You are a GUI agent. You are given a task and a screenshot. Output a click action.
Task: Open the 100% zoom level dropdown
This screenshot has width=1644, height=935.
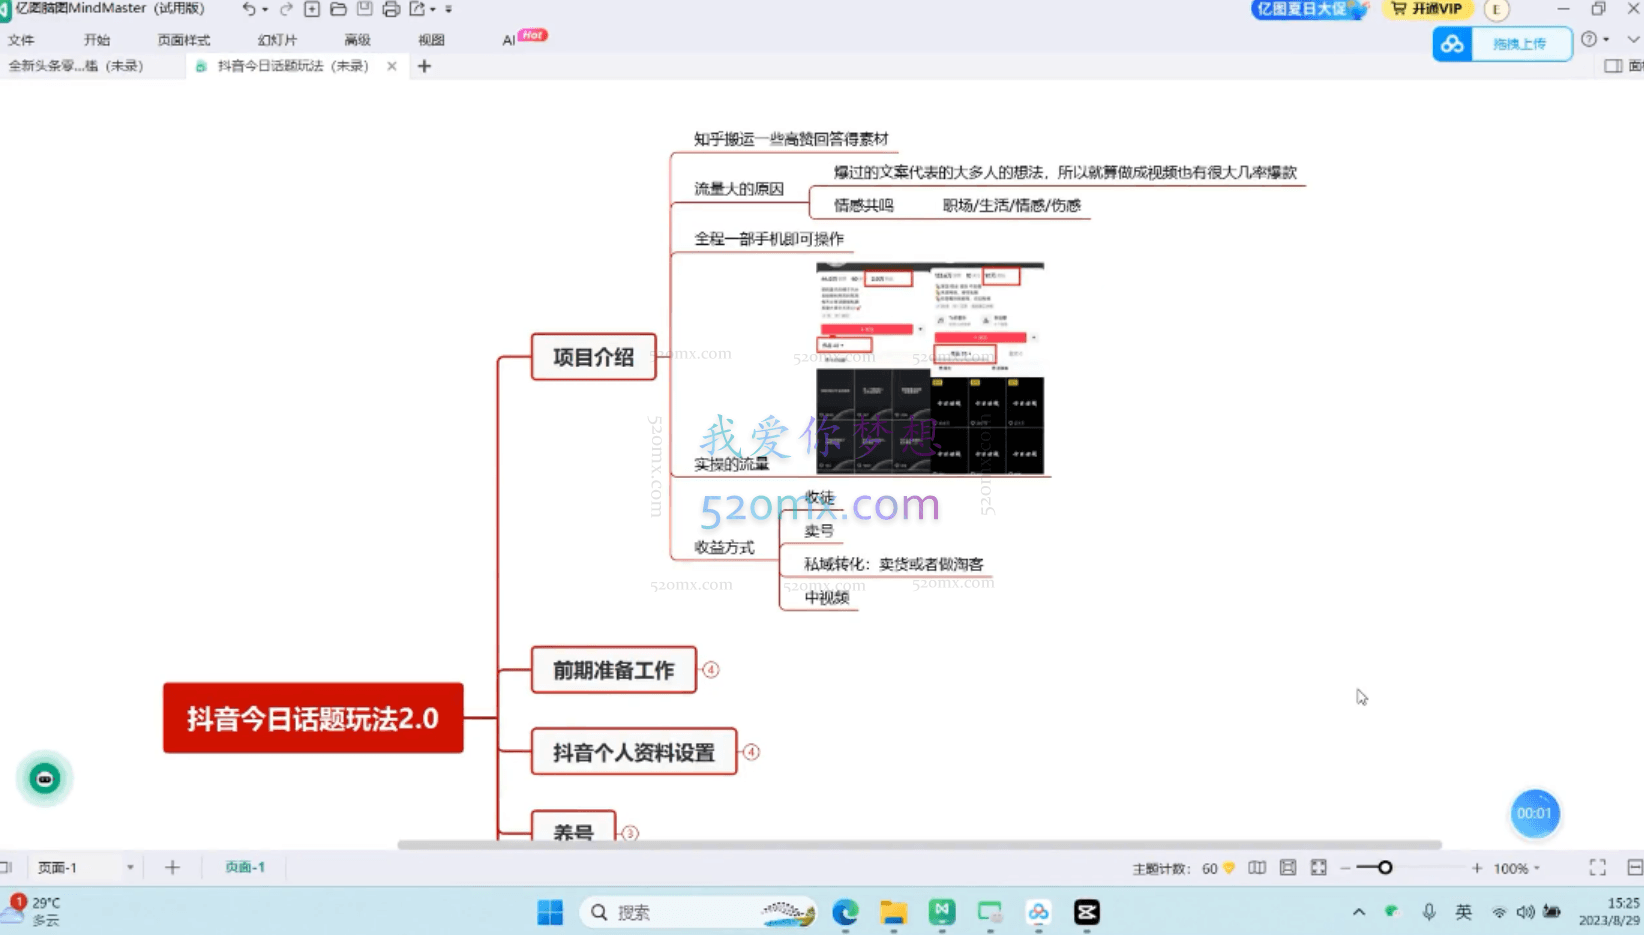(x=1536, y=868)
